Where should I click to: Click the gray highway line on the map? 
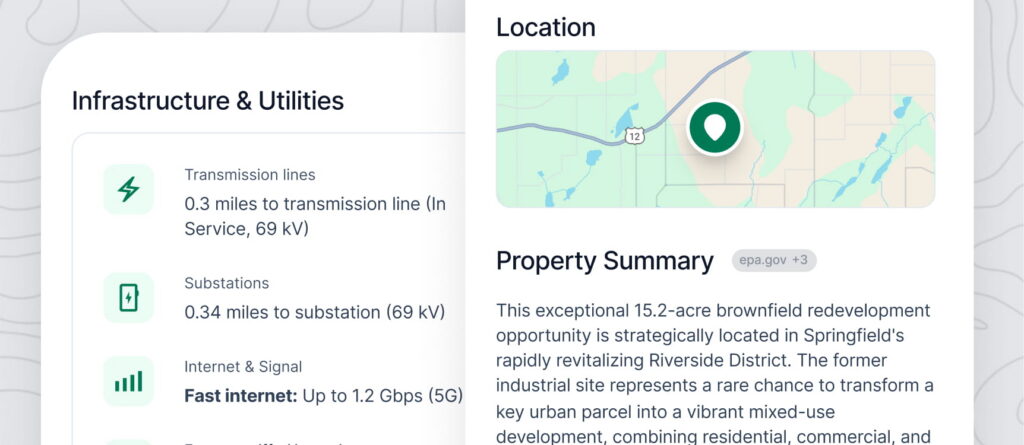click(x=560, y=129)
